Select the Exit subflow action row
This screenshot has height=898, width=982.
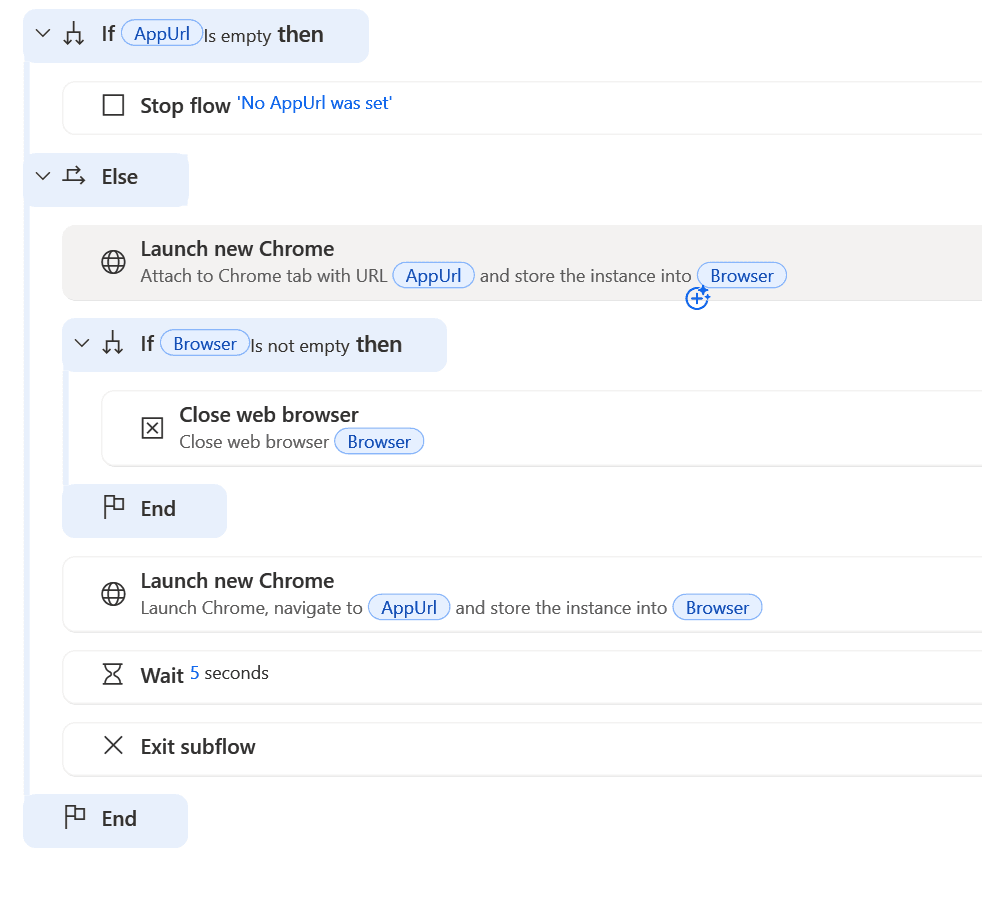coord(522,750)
